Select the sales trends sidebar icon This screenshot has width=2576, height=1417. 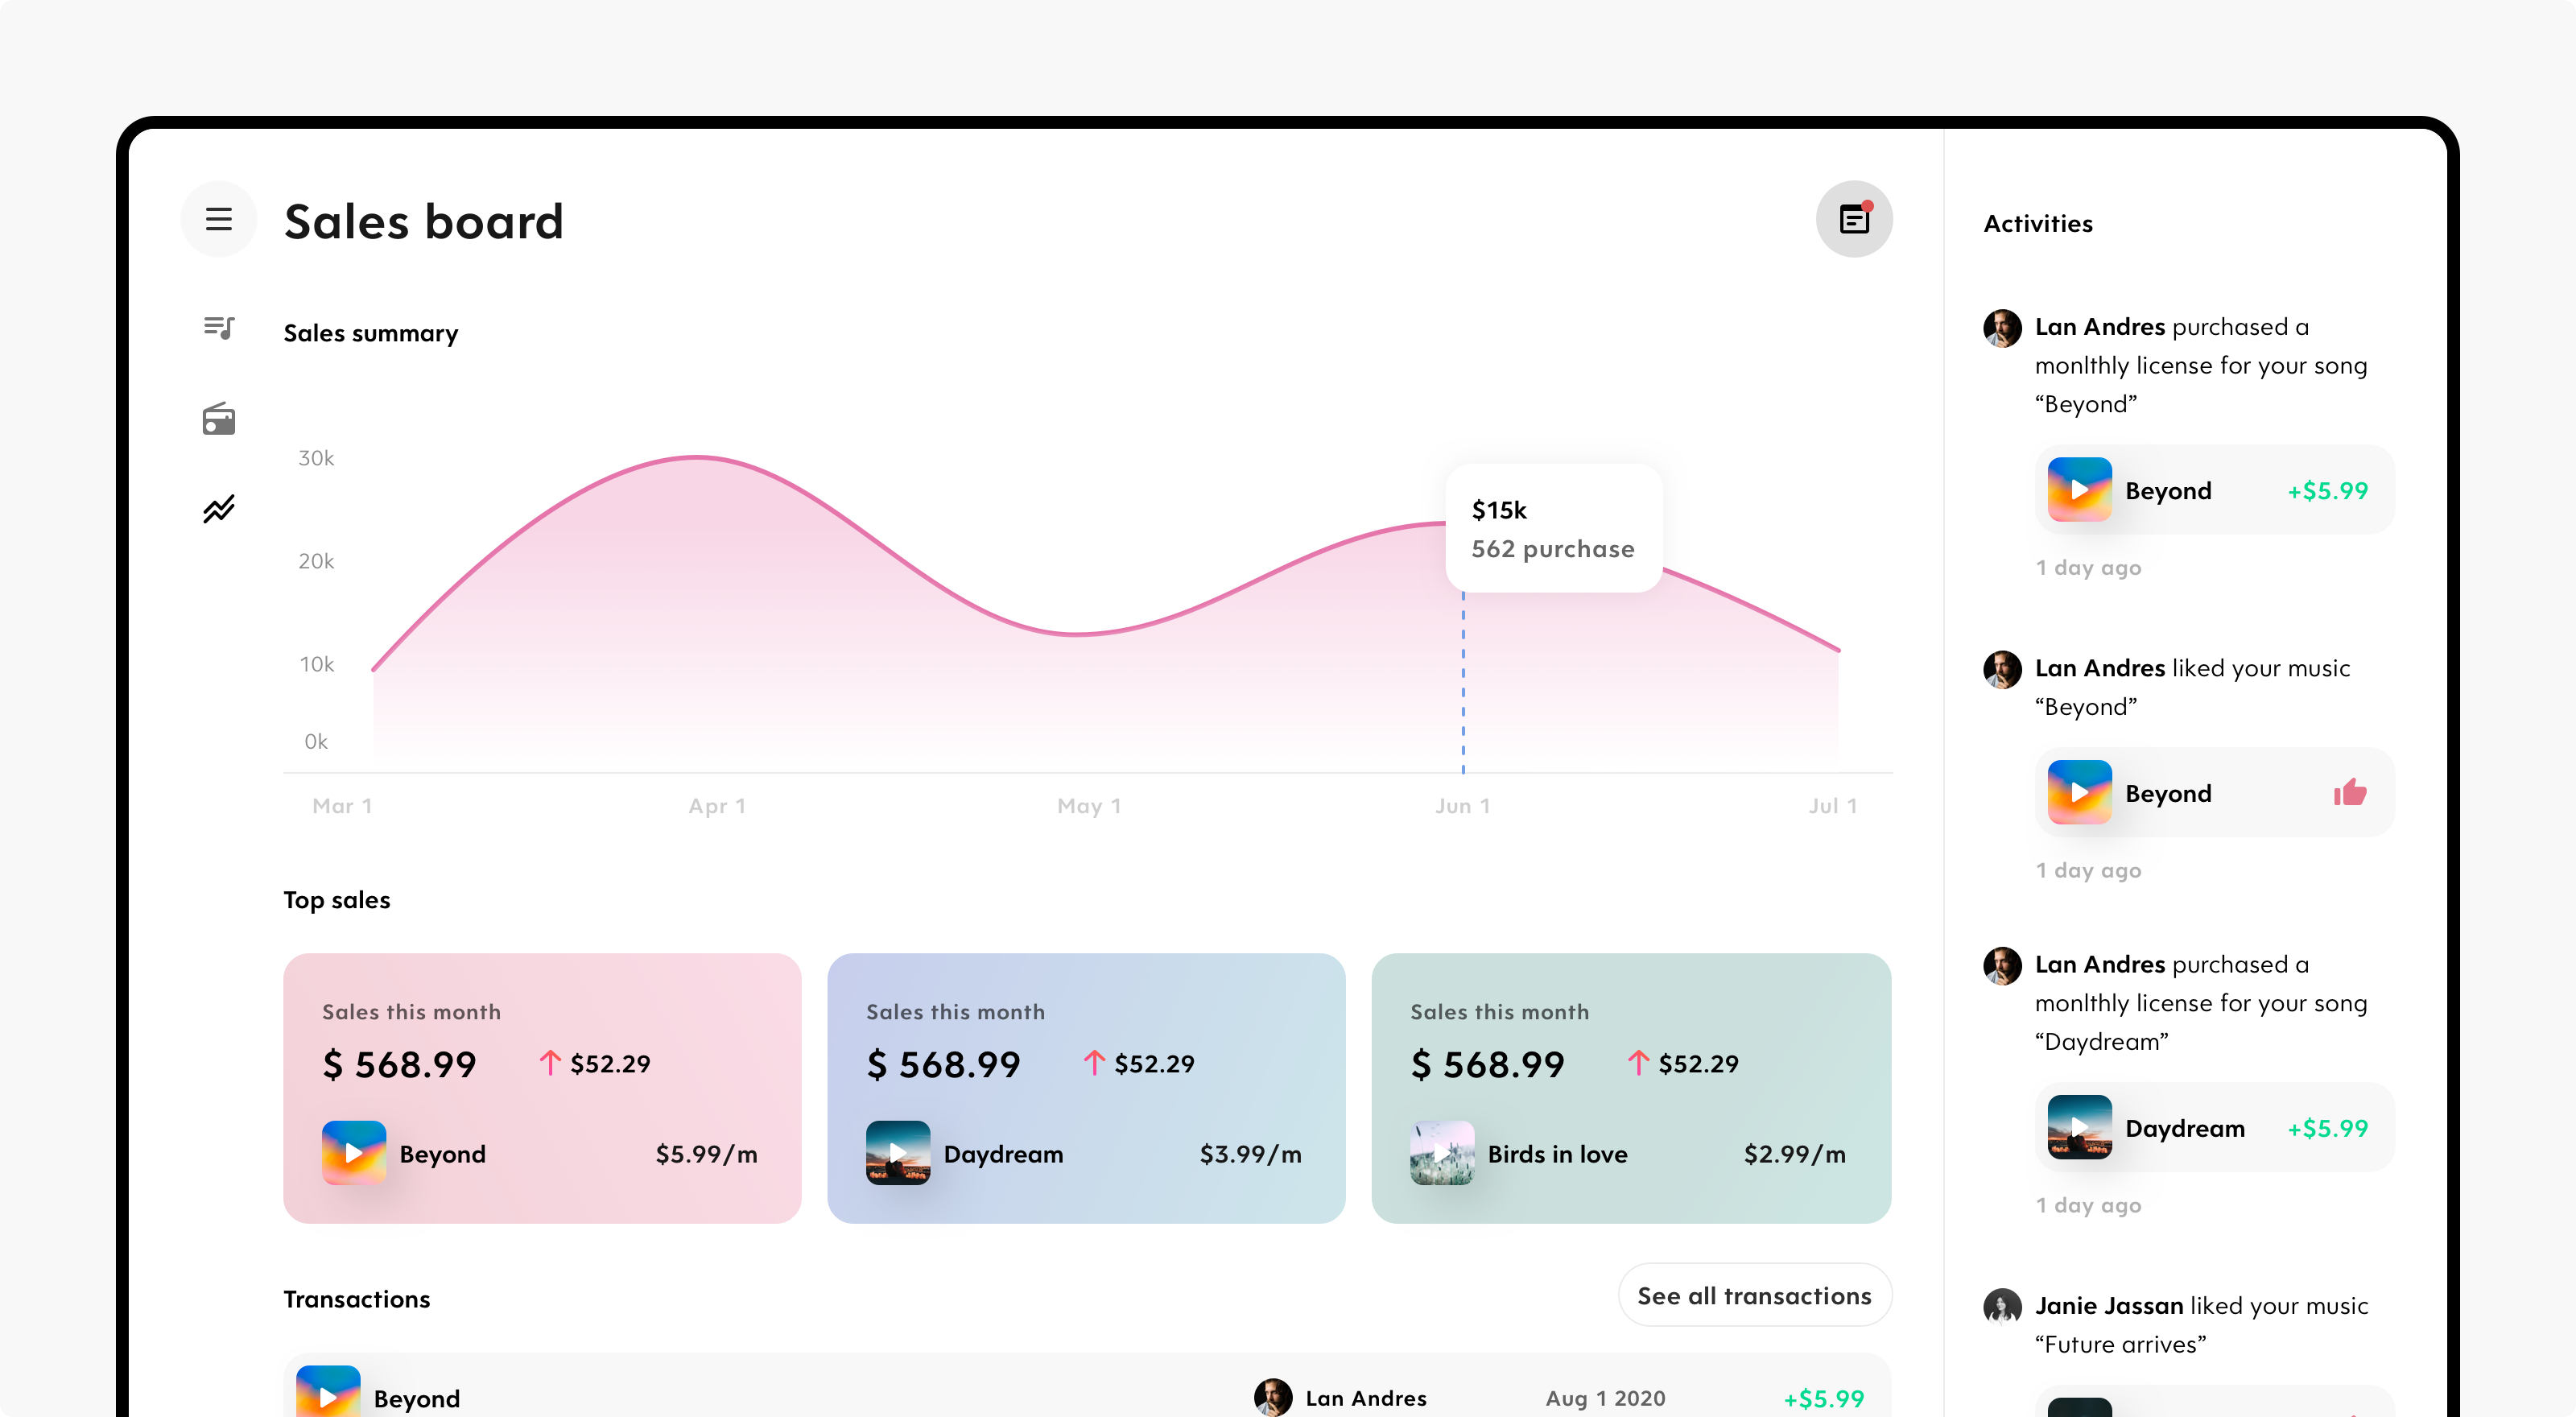pyautogui.click(x=219, y=509)
